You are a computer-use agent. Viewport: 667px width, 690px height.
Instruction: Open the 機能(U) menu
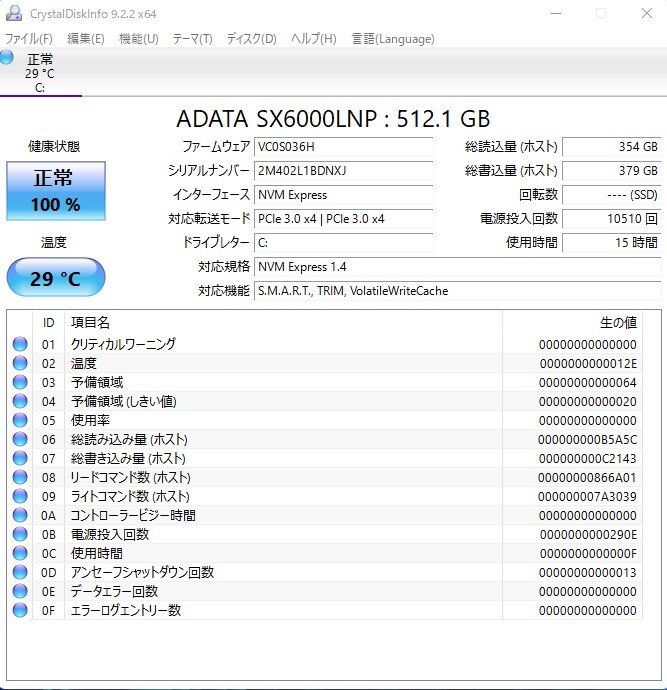138,39
